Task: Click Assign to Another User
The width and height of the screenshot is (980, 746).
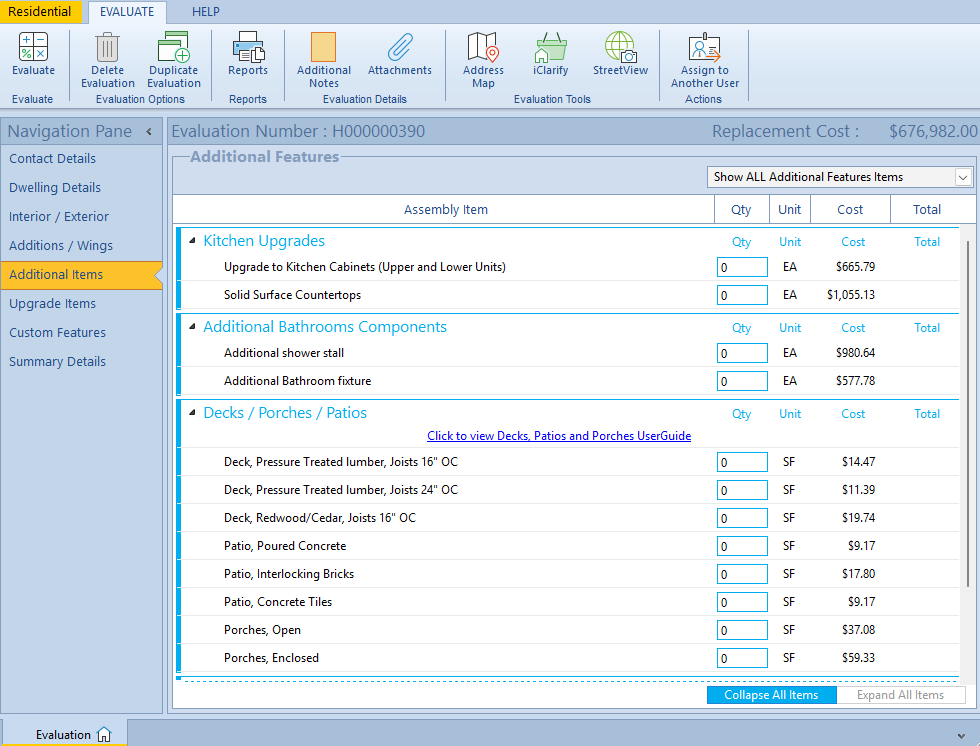Action: [x=704, y=47]
